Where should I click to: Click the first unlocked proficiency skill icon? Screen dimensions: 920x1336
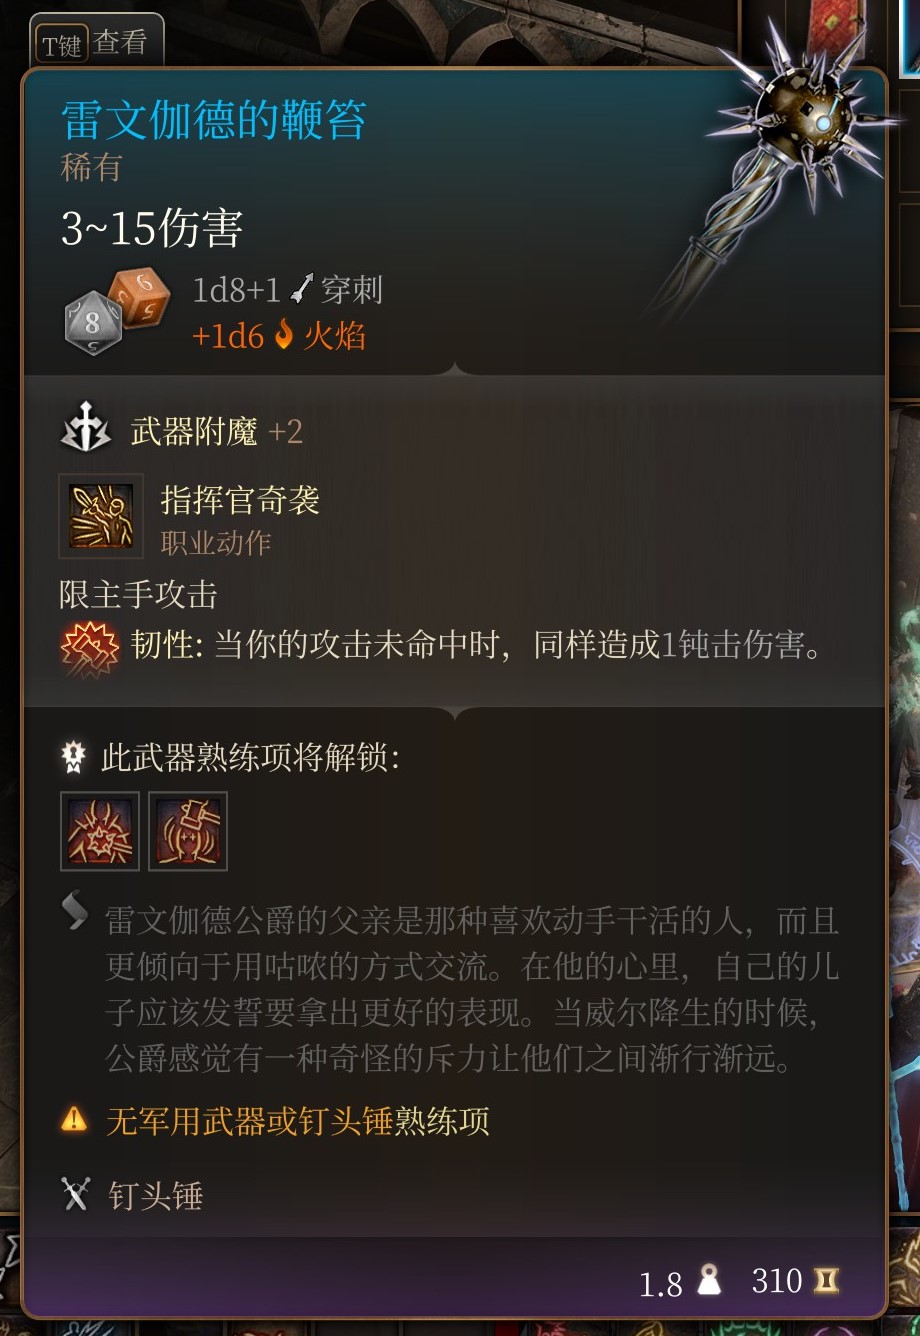[x=100, y=831]
